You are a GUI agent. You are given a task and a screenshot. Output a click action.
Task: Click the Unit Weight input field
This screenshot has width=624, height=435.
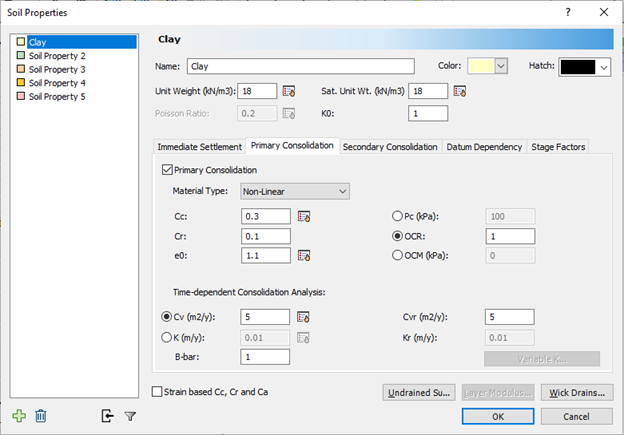tap(257, 91)
